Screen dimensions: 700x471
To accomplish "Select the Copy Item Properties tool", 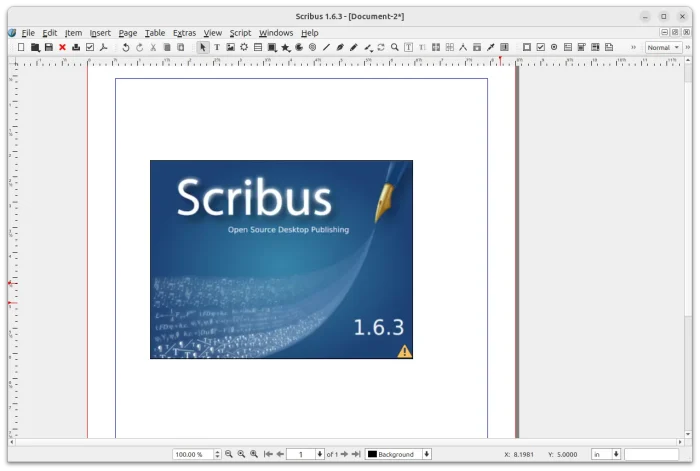I will click(x=477, y=47).
